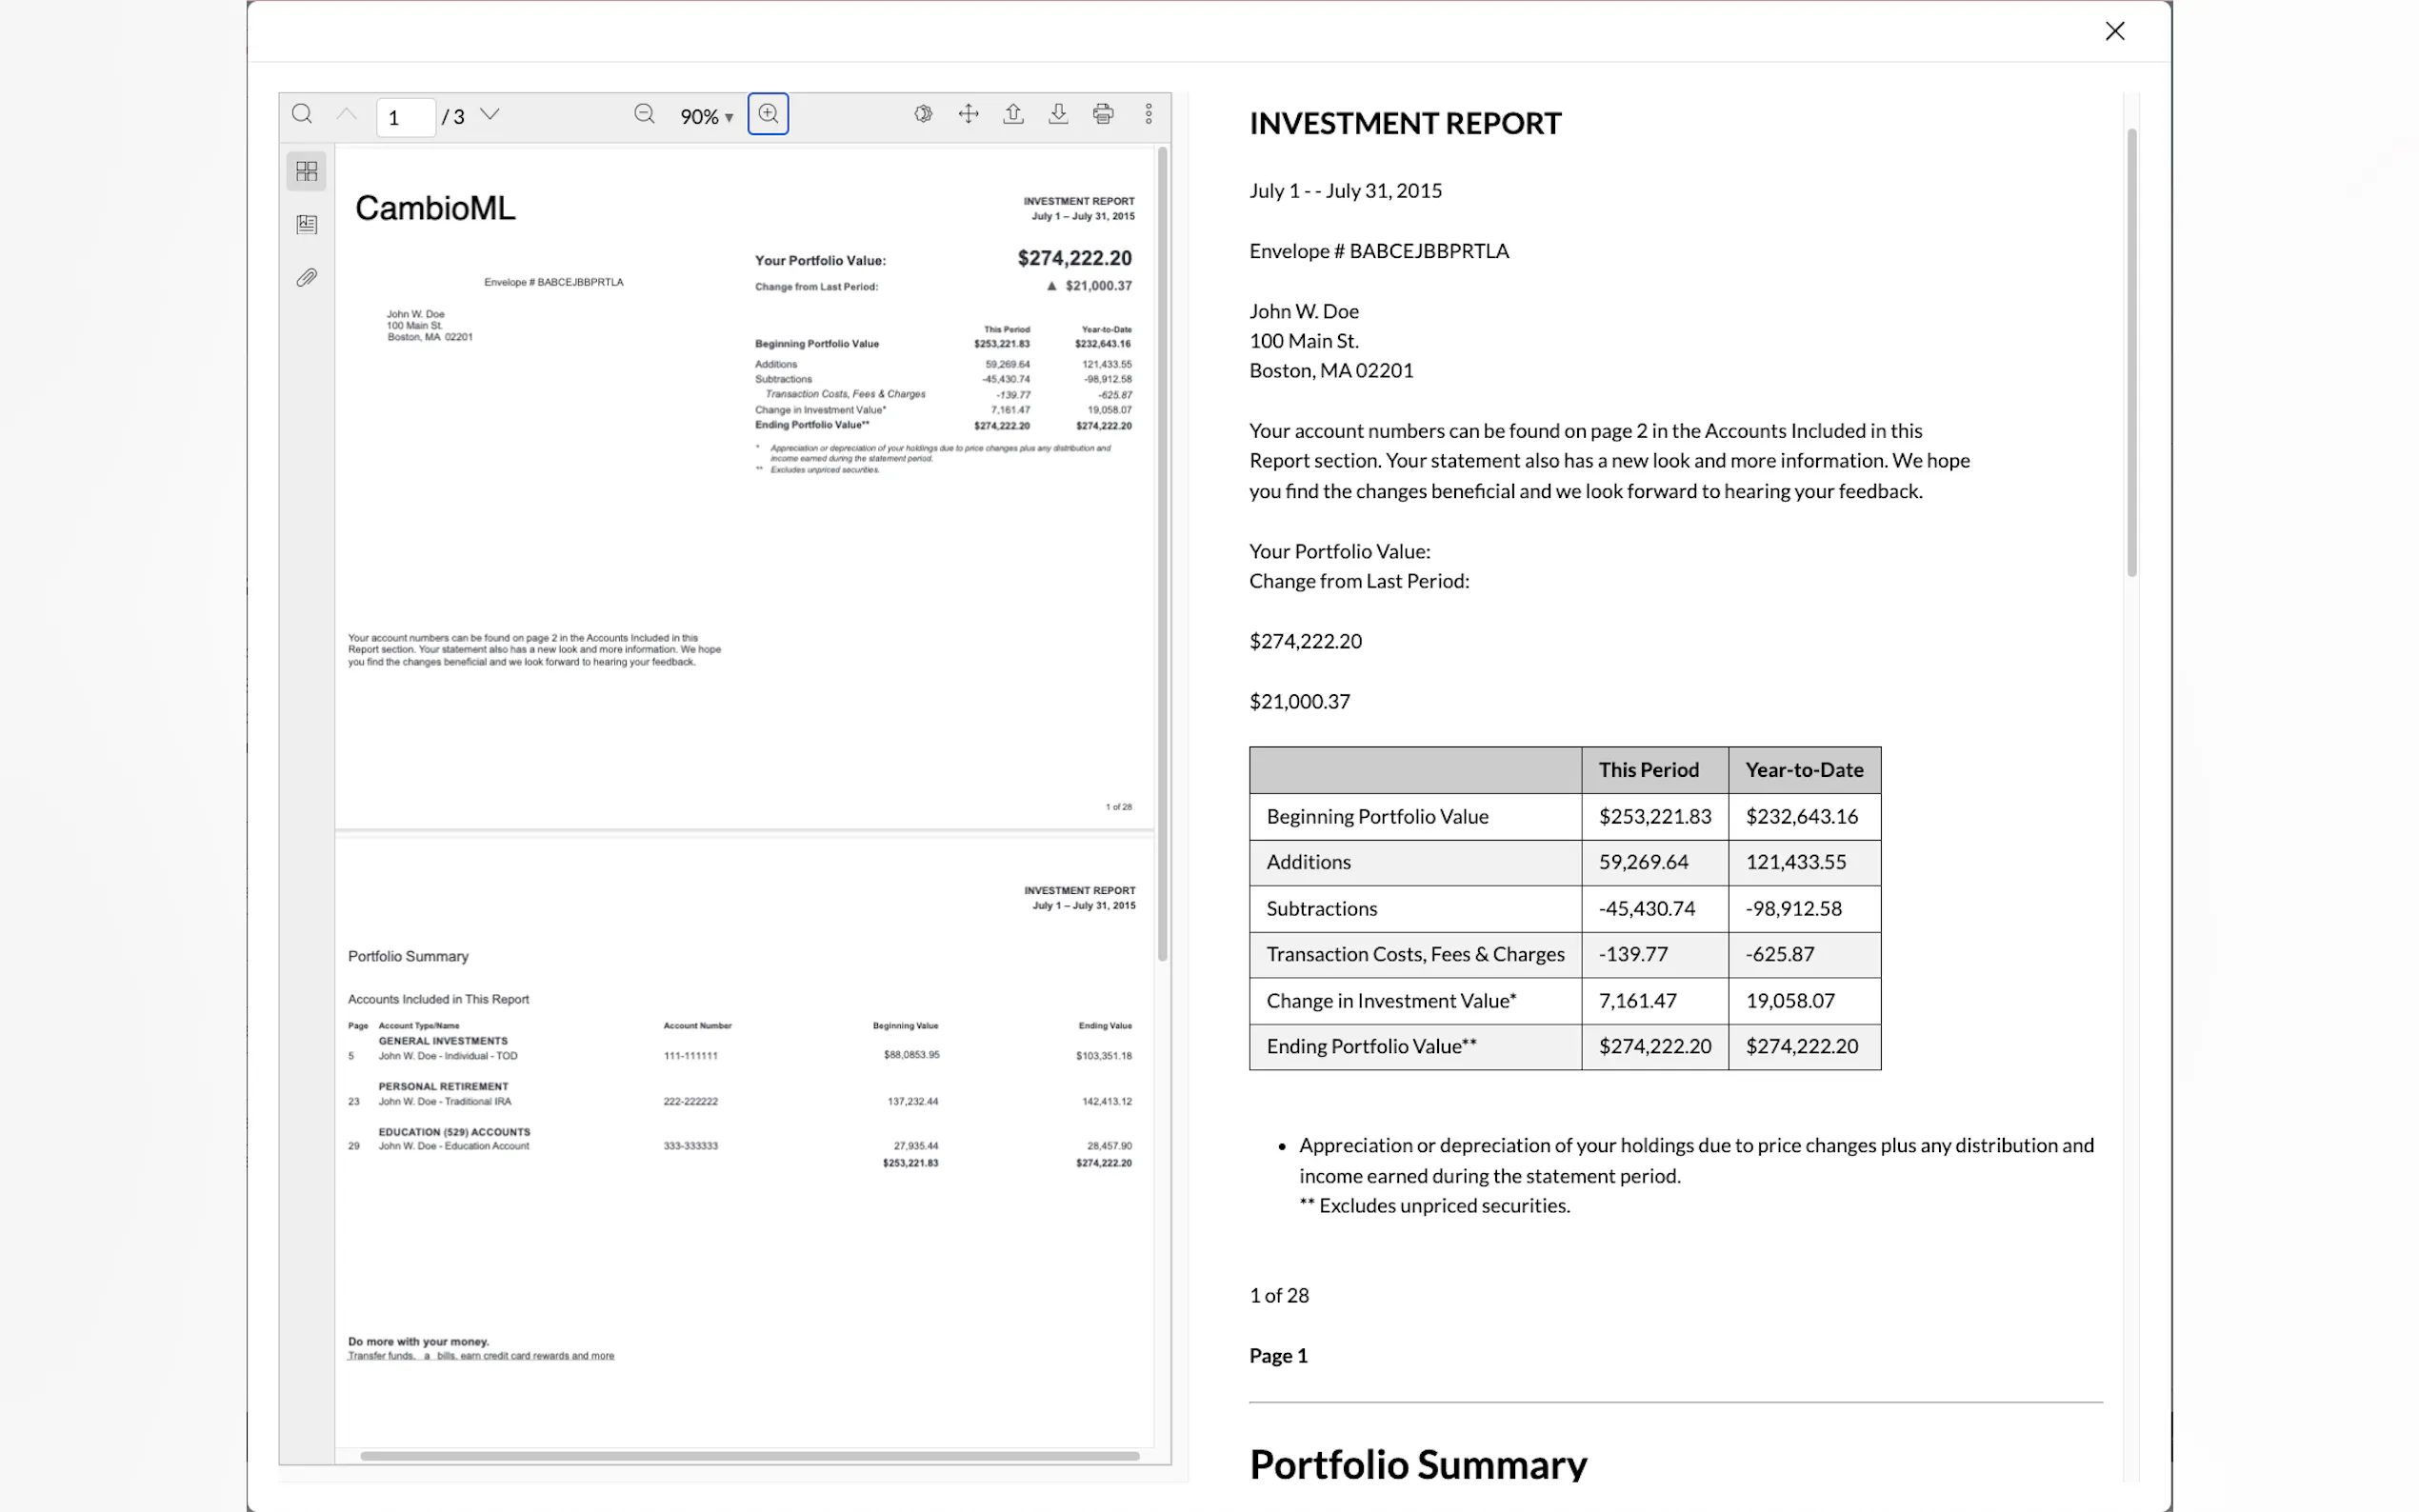Viewport: 2419px width, 1512px height.
Task: Switch the viewer theme with moon icon
Action: click(x=923, y=114)
